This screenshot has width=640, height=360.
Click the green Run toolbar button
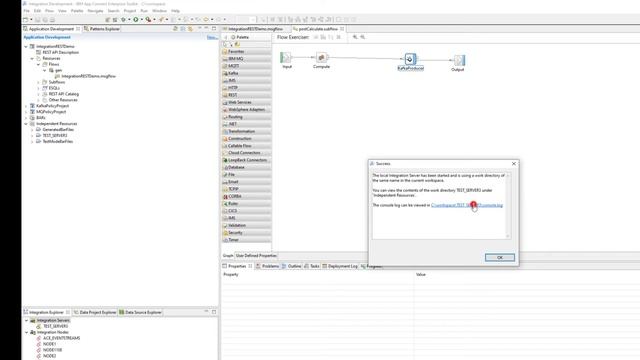tap(136, 19)
